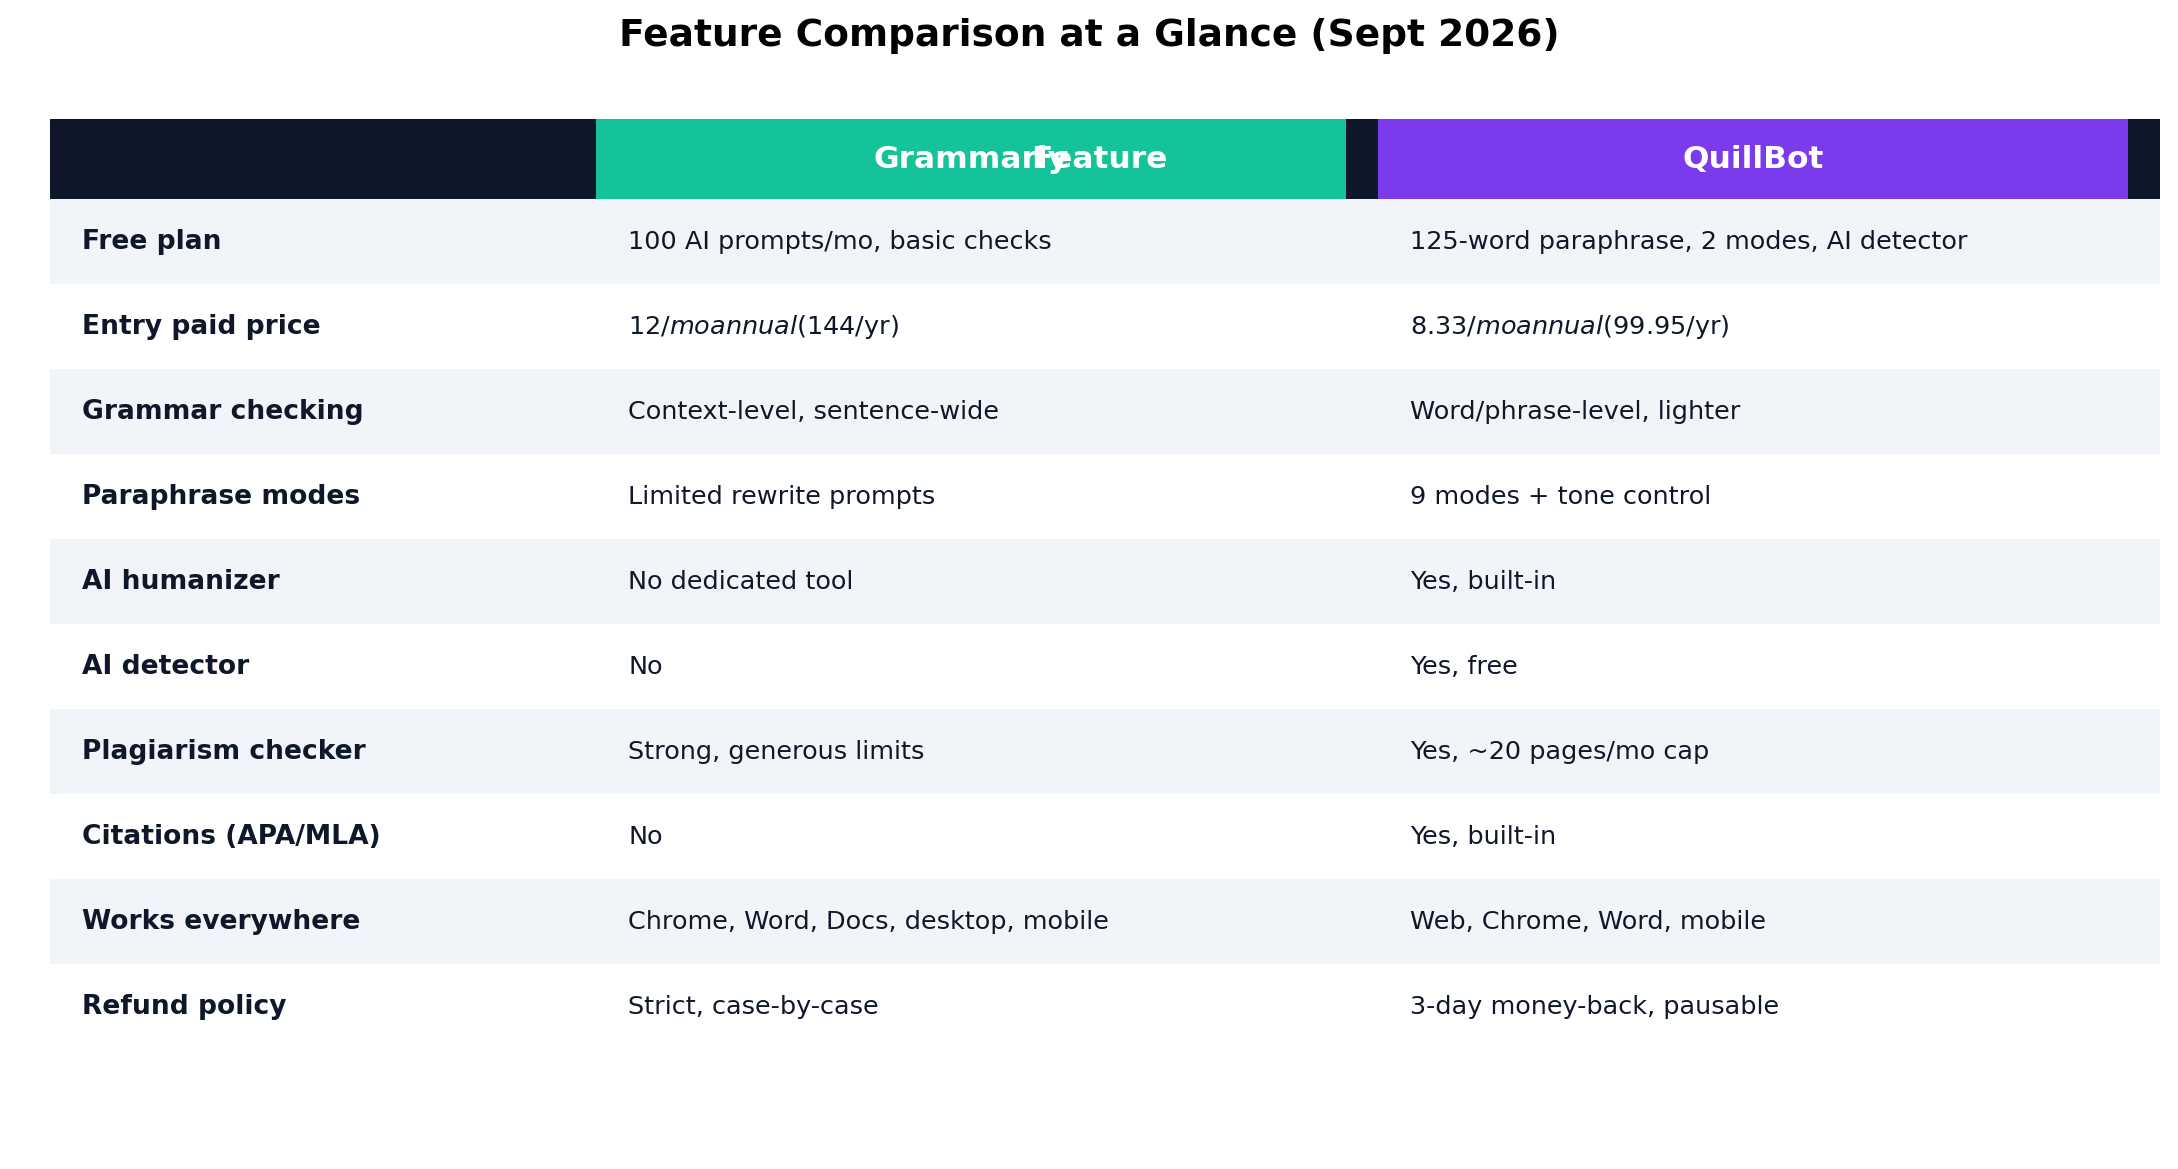This screenshot has height=1169, width=2178.
Task: Click 'Context-level, sentence-wide' cell
Action: (x=813, y=411)
